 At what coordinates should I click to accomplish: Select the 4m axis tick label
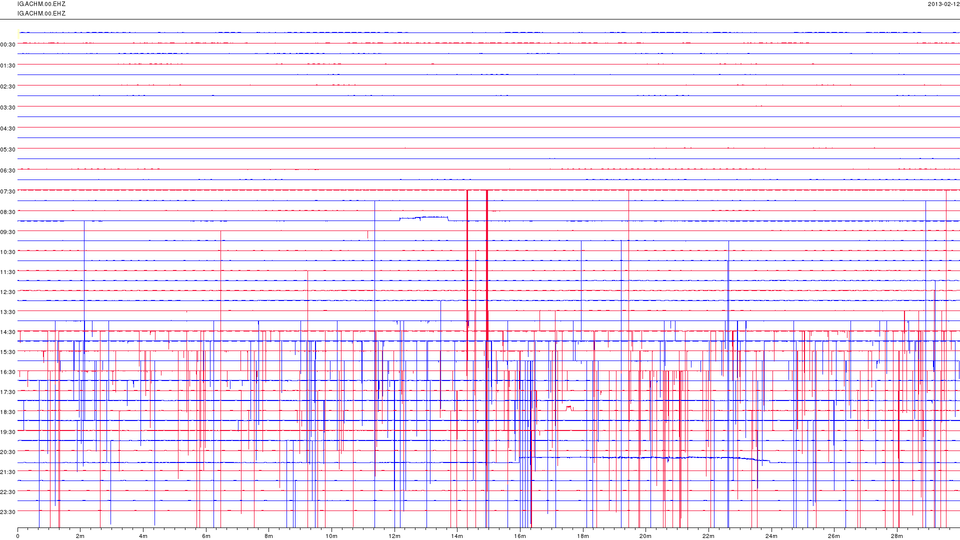[143, 536]
